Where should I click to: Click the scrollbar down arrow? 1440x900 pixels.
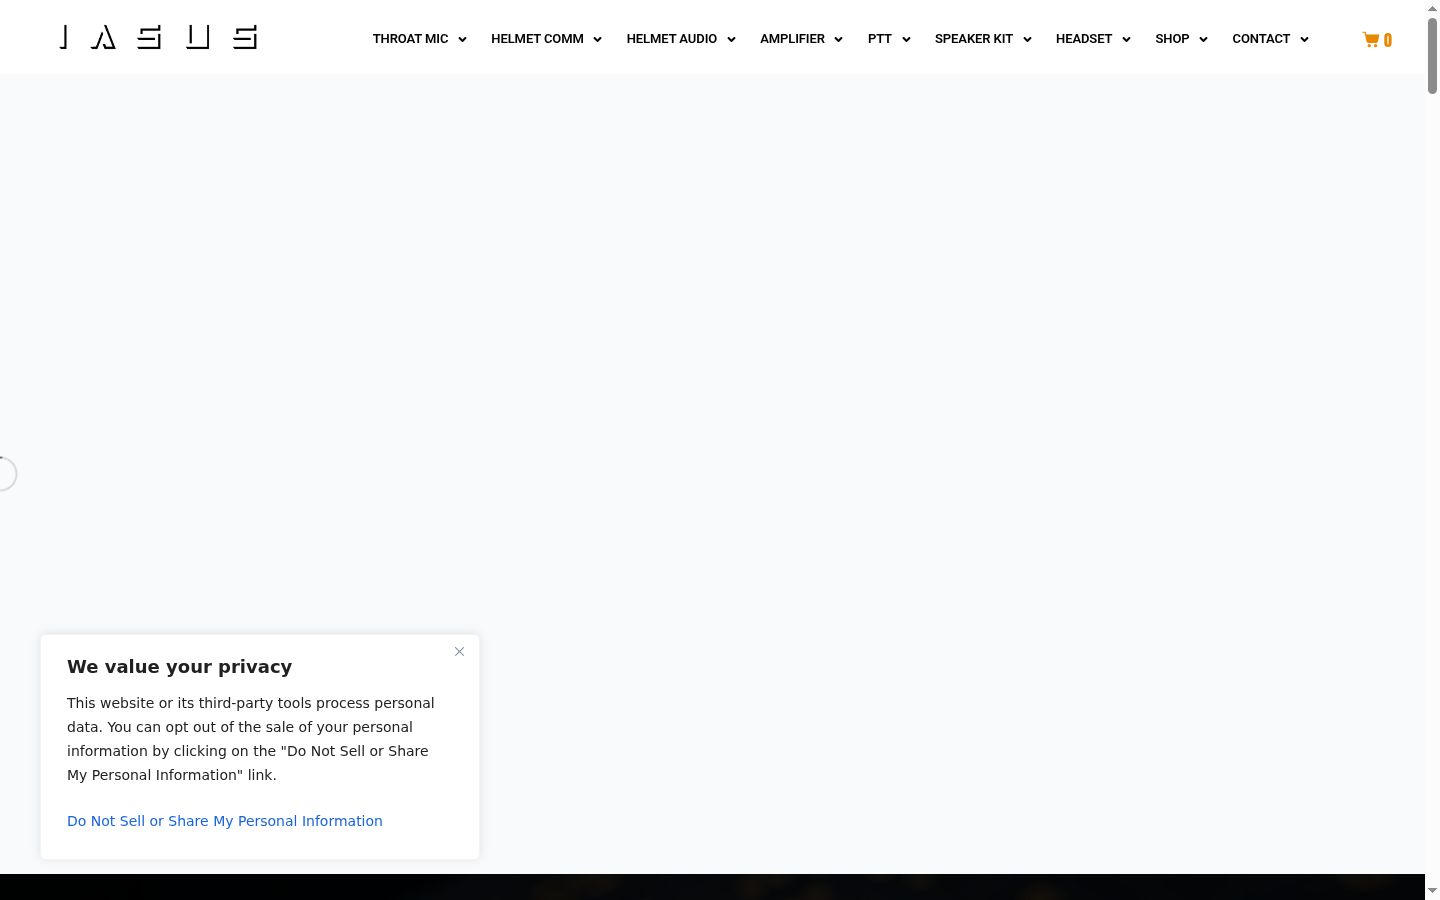(1432, 891)
